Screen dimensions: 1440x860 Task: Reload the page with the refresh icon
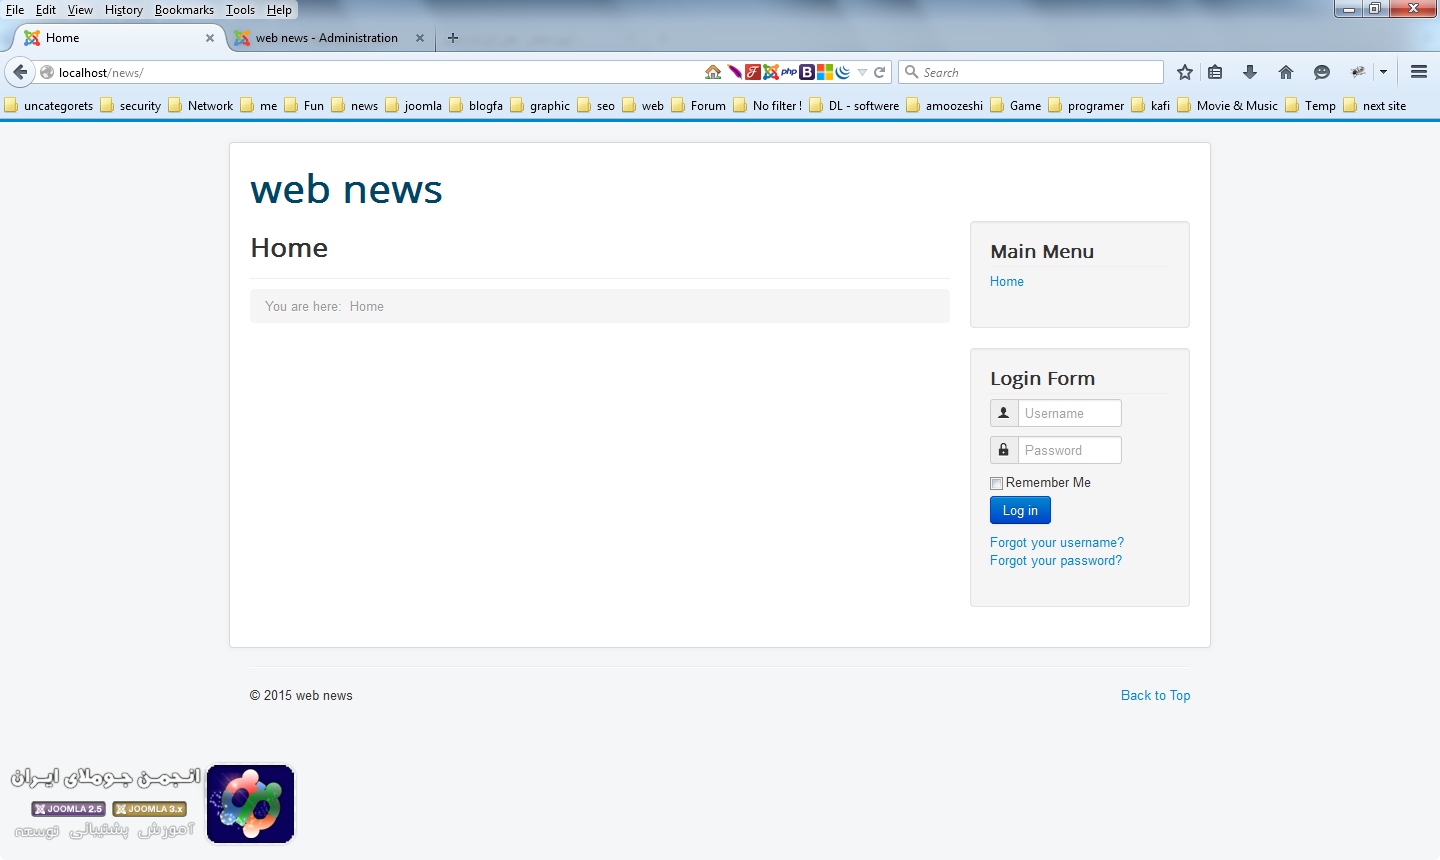[880, 72]
